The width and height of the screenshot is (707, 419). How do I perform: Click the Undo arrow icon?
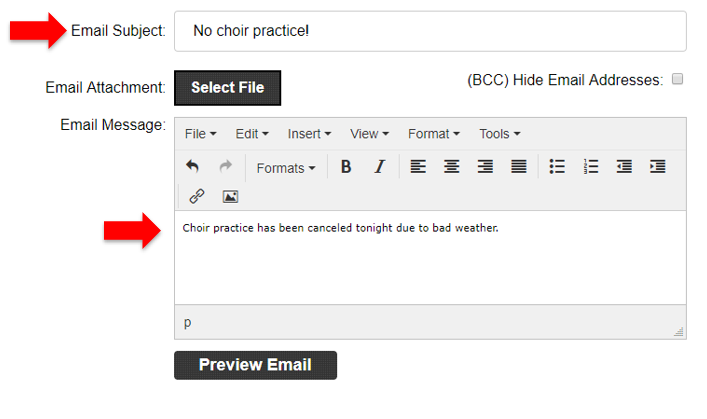point(193,167)
